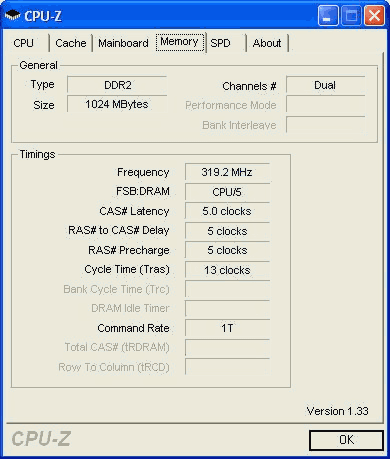Go to the About tab

(x=267, y=43)
